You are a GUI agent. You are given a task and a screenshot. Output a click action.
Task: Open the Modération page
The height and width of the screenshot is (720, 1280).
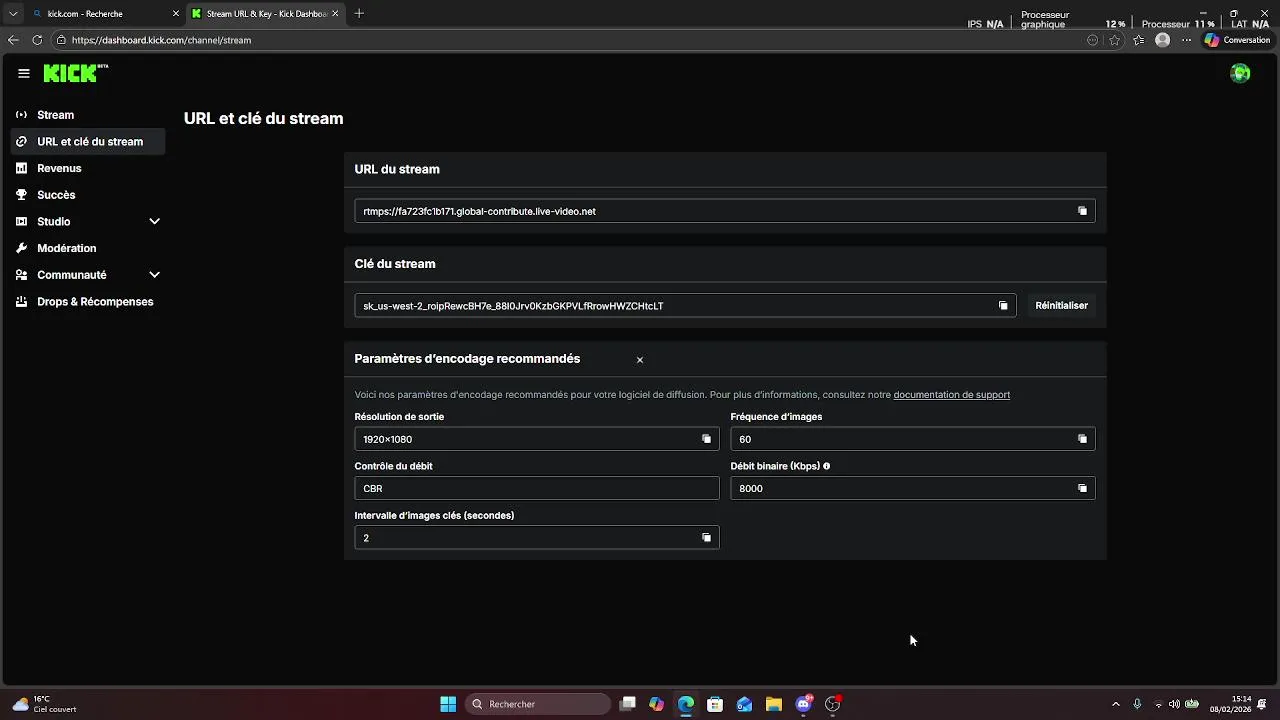point(88,248)
